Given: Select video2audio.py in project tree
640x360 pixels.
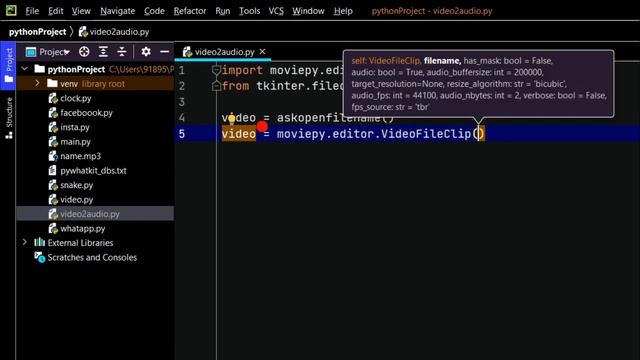Looking at the screenshot, I should coord(90,214).
